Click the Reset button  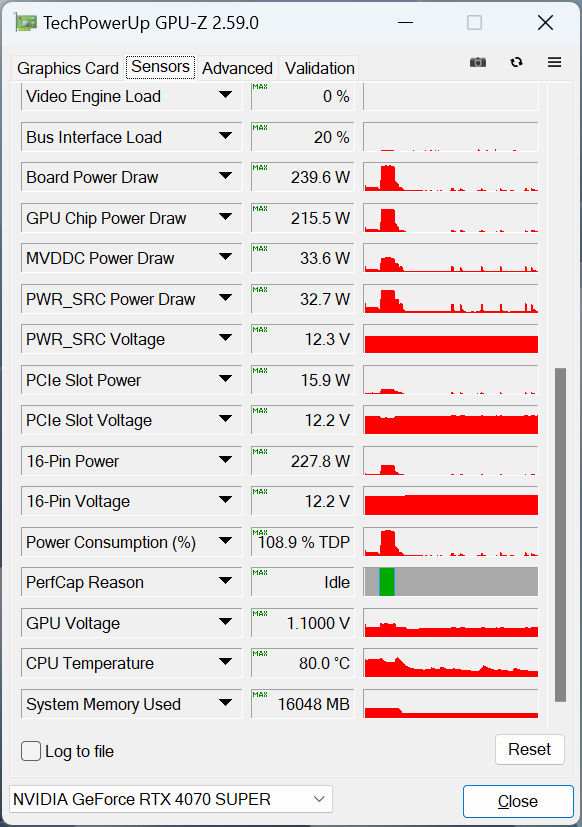529,749
